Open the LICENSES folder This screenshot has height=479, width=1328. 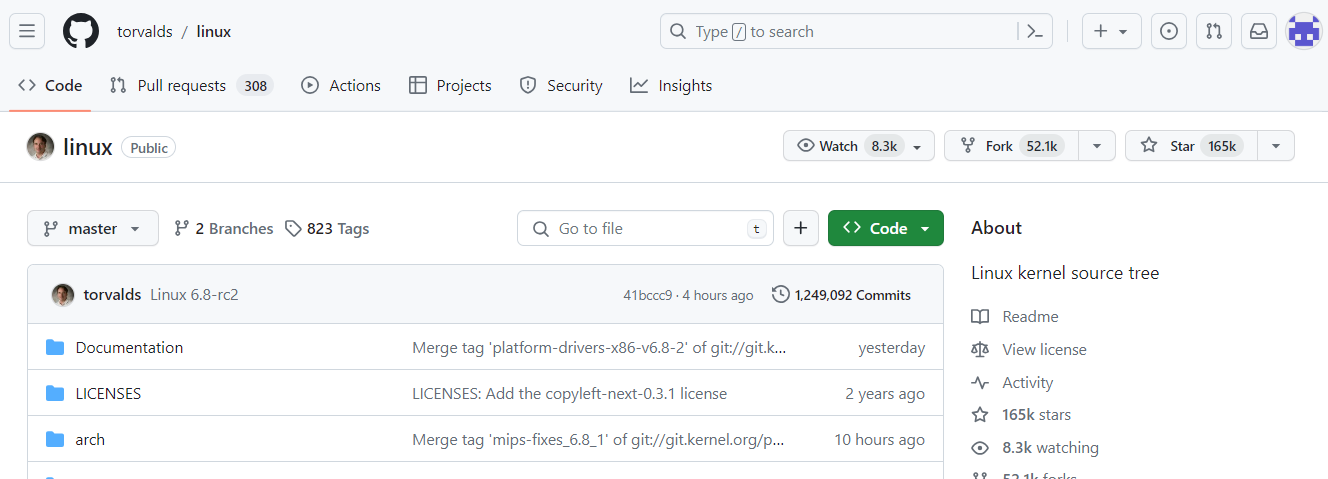[x=108, y=394]
